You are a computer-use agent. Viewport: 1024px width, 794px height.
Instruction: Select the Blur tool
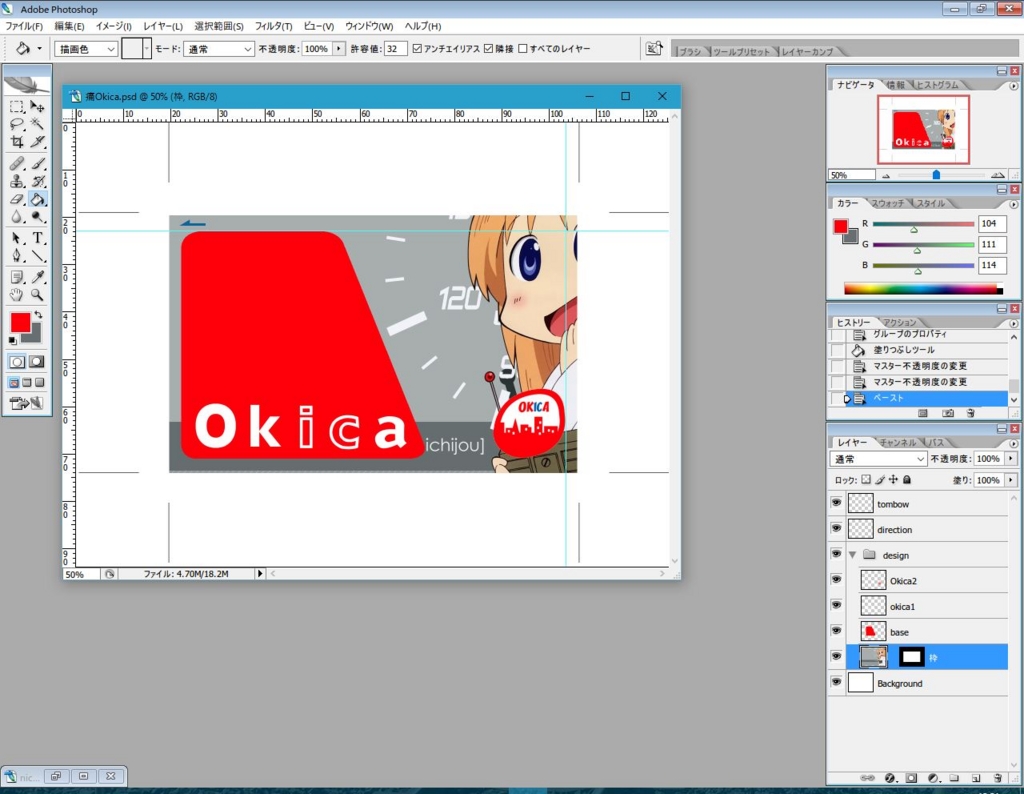tap(17, 217)
